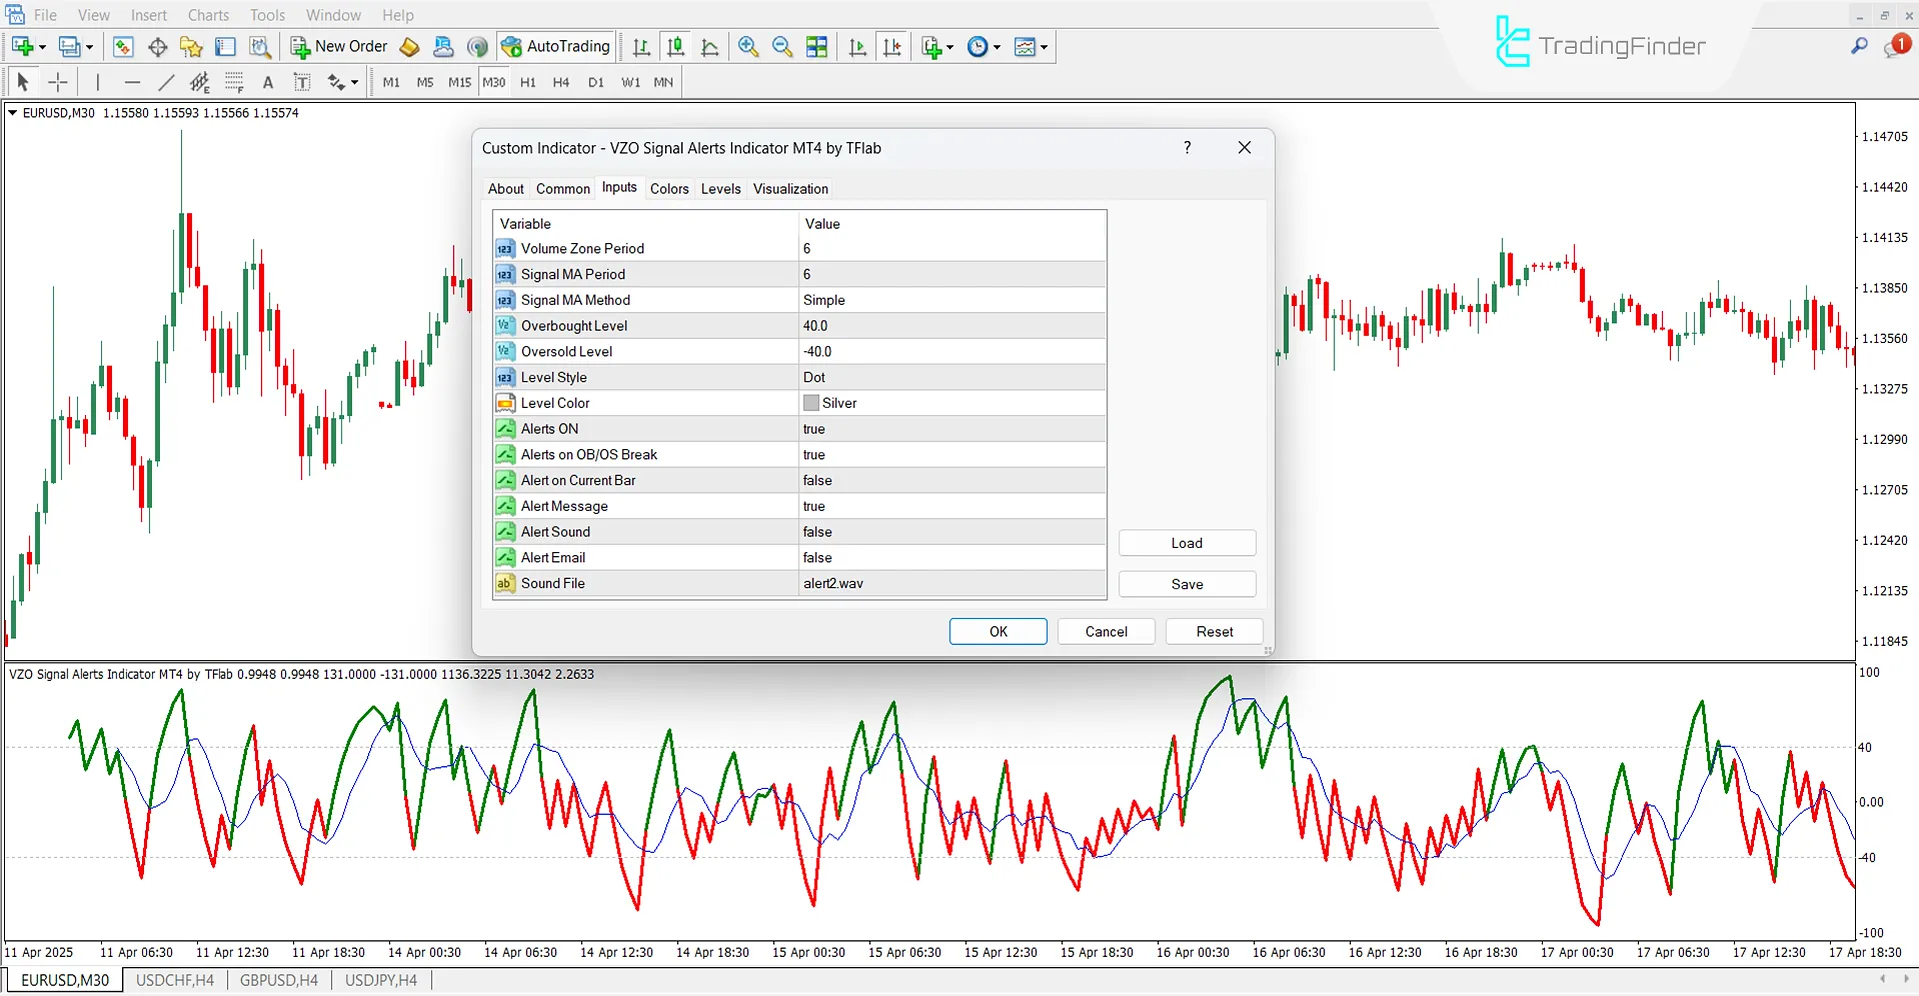Toggle AutoTrading on or off
Screen dimensions: 1919x996
556,46
